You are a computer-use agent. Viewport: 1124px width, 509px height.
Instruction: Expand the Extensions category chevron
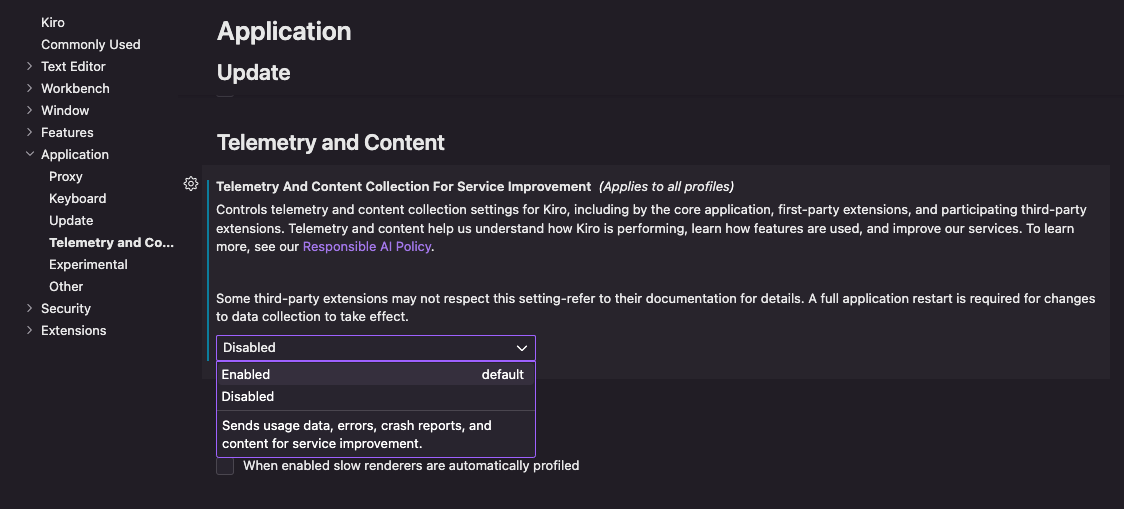(29, 330)
